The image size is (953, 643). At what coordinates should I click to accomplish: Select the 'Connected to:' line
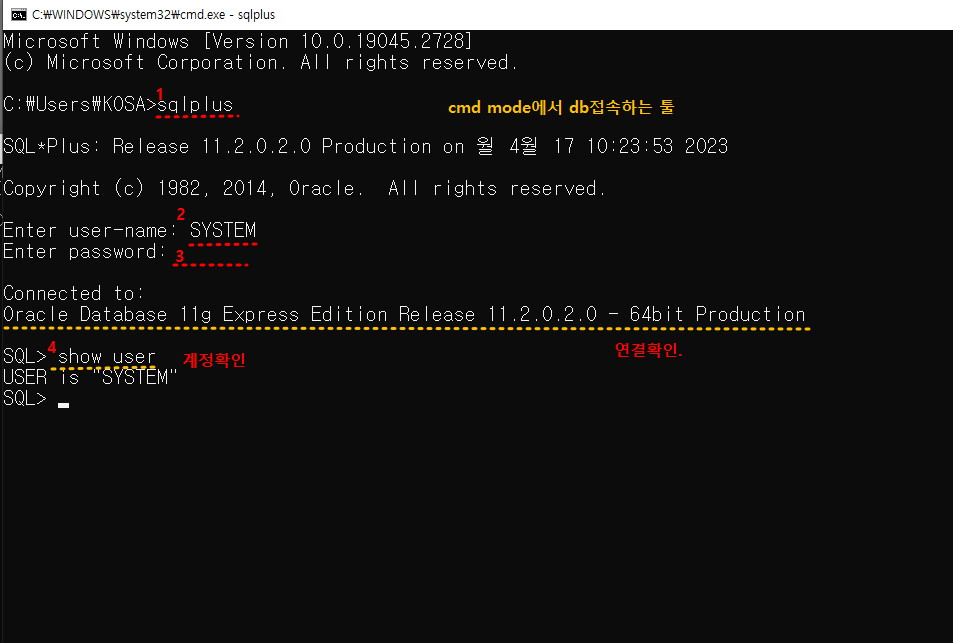coord(74,294)
